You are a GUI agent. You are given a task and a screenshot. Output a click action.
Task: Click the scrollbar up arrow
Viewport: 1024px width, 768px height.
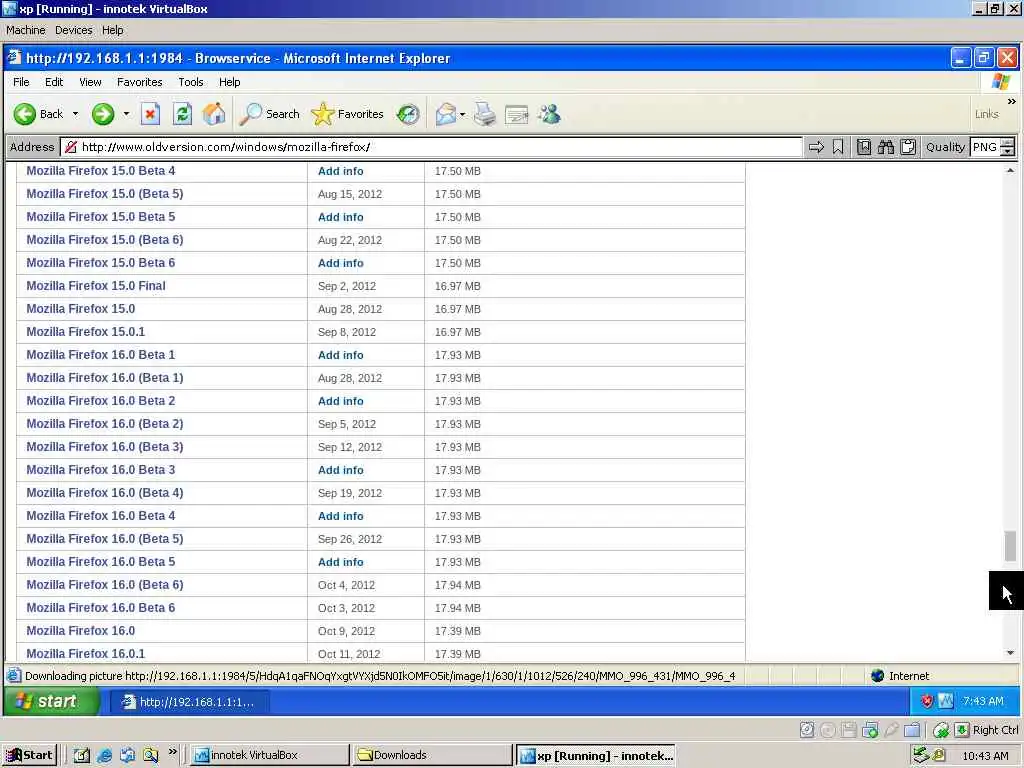click(x=1010, y=170)
